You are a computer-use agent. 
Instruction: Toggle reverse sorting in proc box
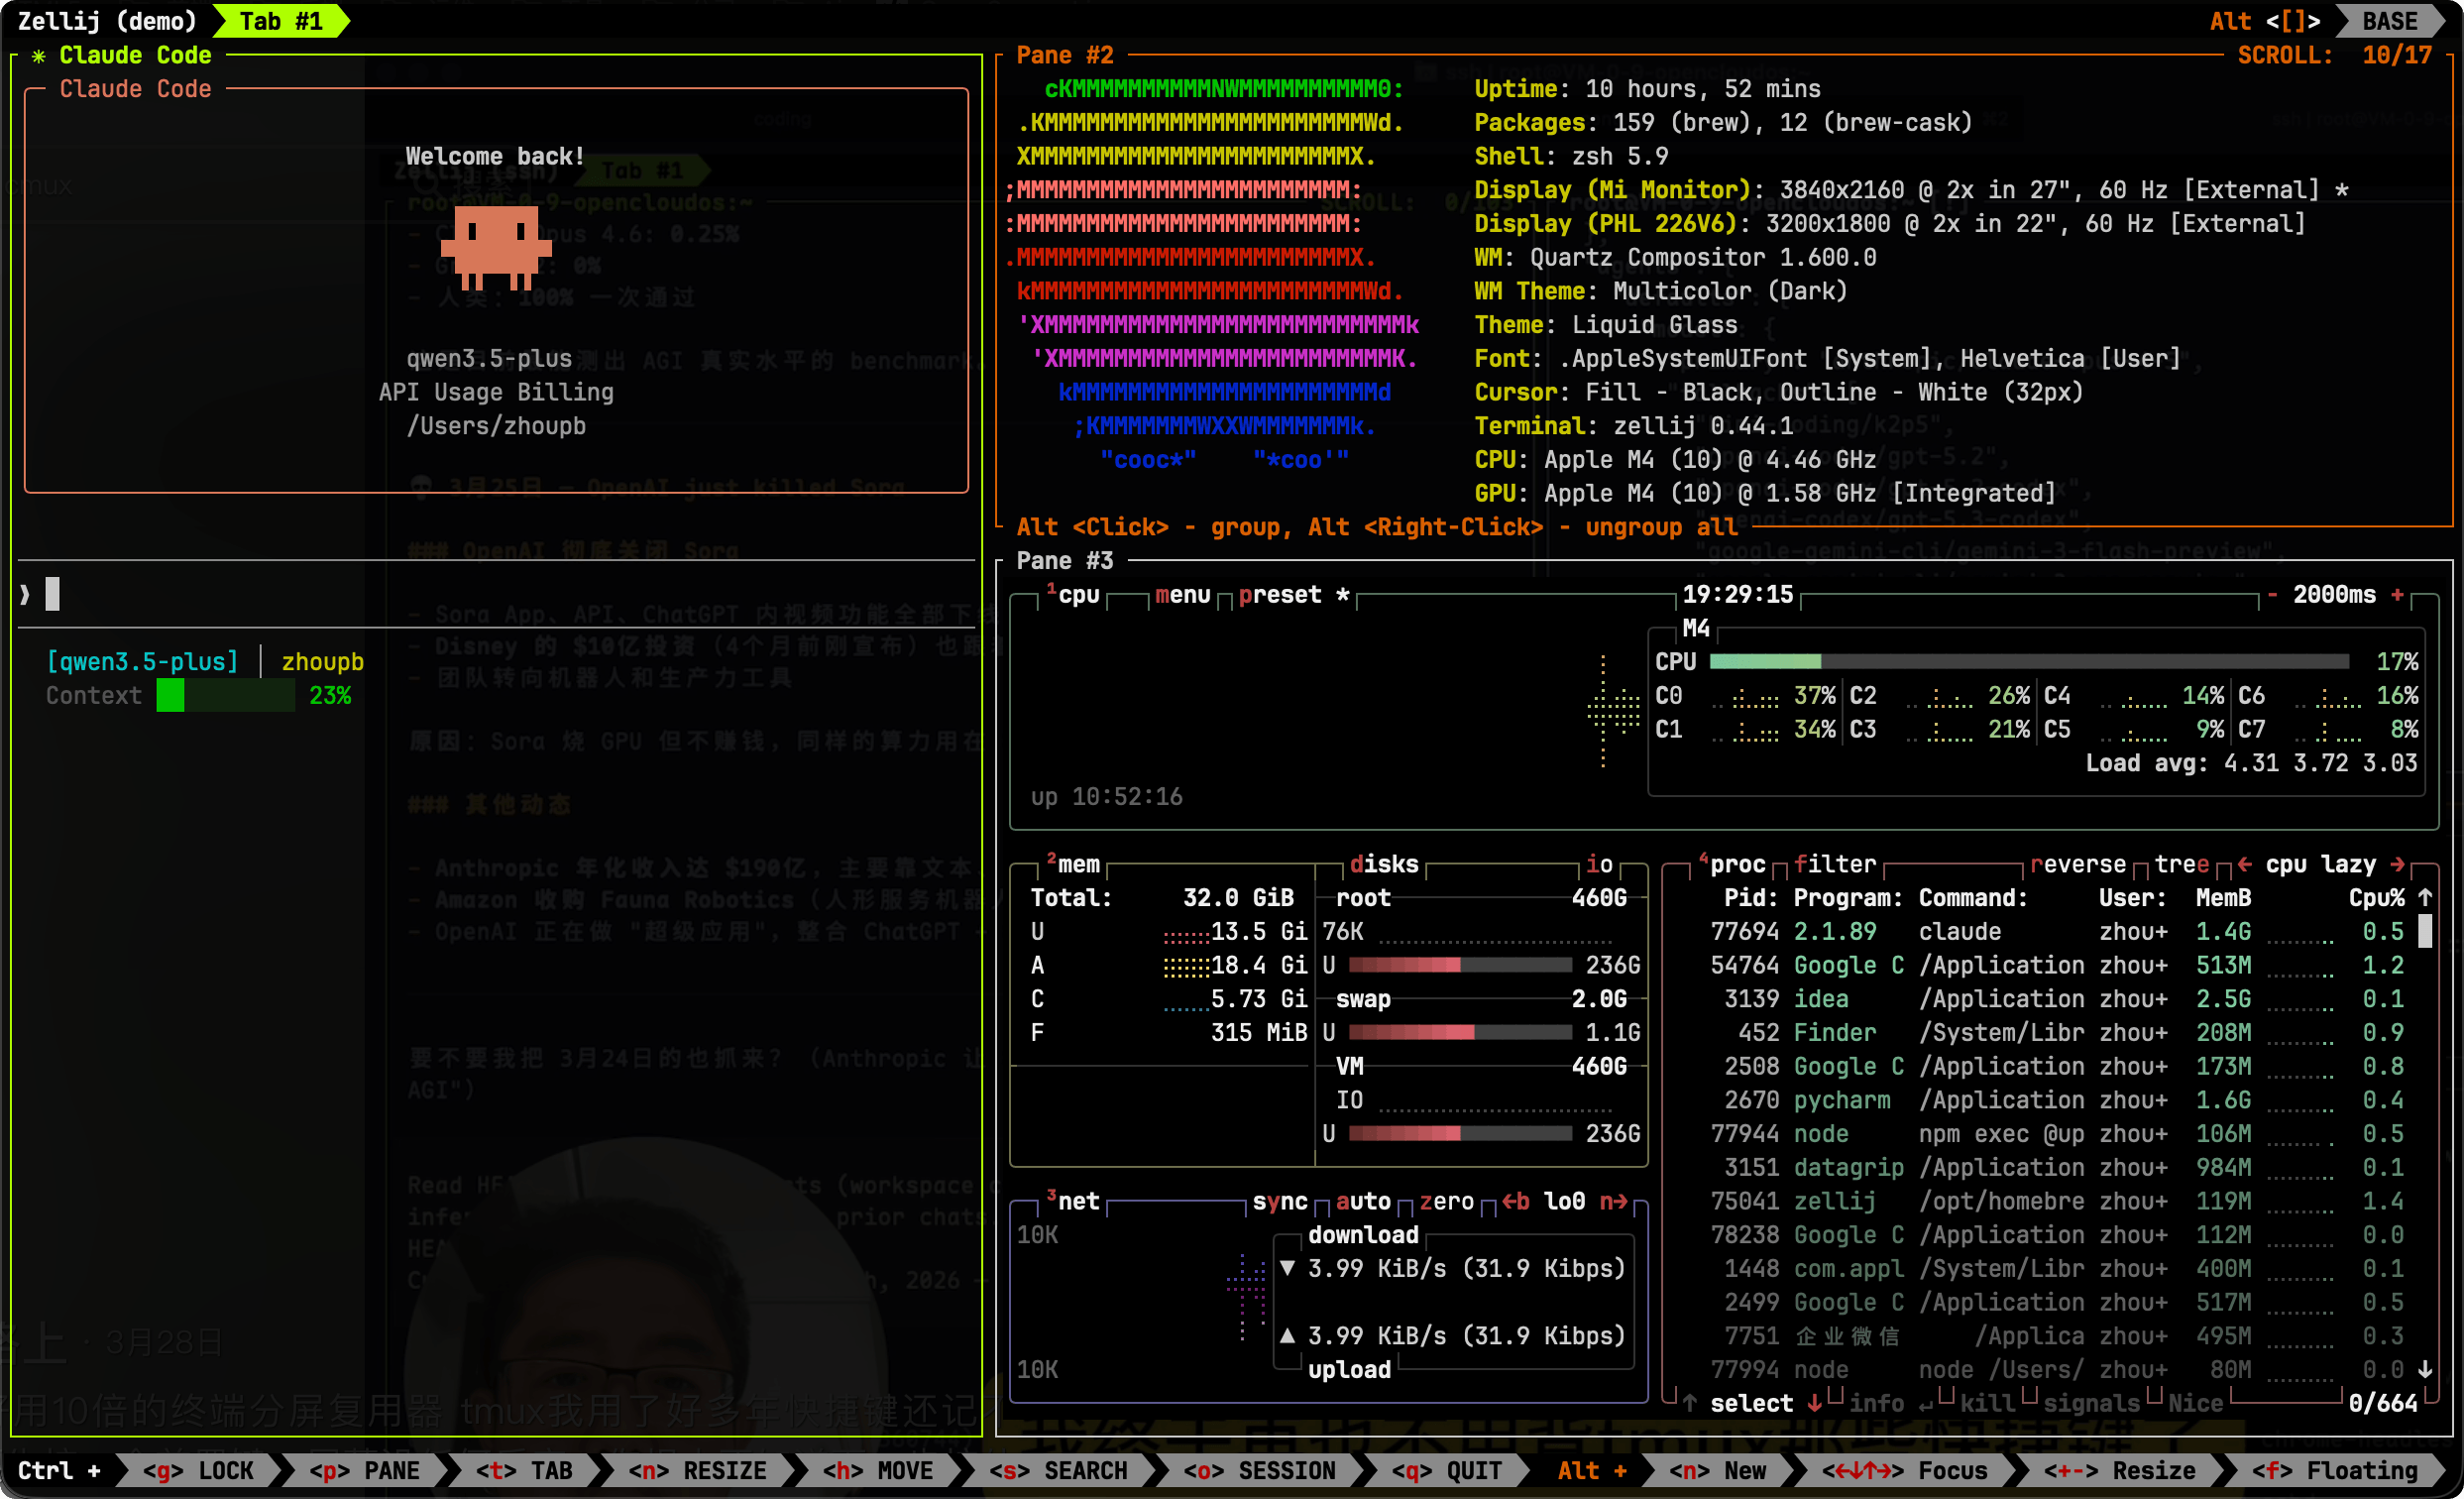pos(2077,864)
